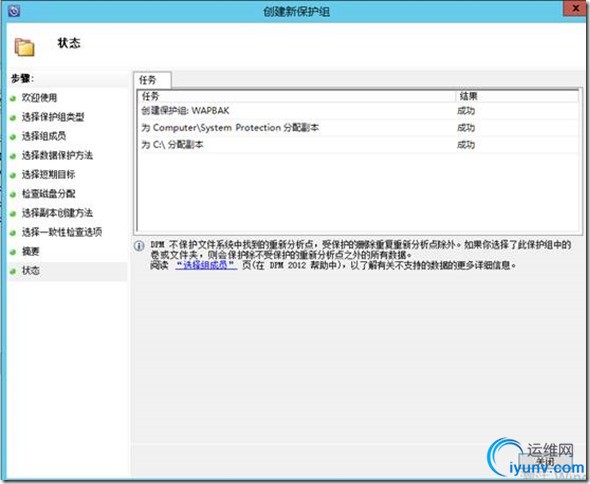Screen dimensions: 590x484
Task: Select the 选择数据保护方法 step
Action: pyautogui.click(x=57, y=155)
